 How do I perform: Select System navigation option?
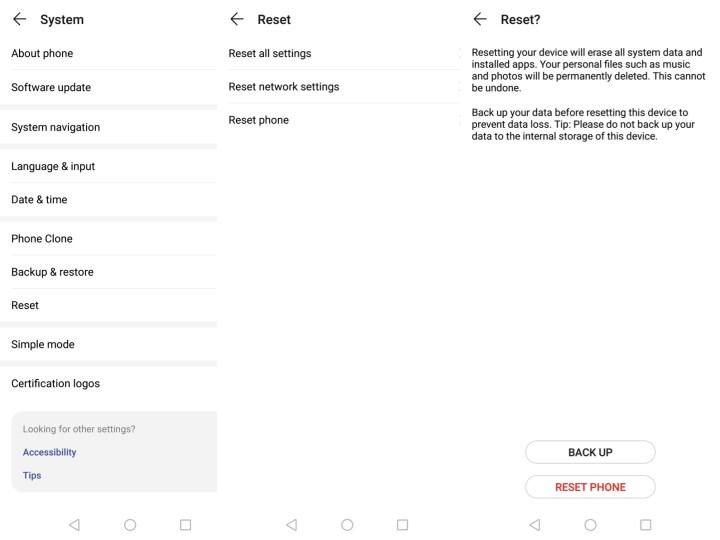(x=56, y=127)
